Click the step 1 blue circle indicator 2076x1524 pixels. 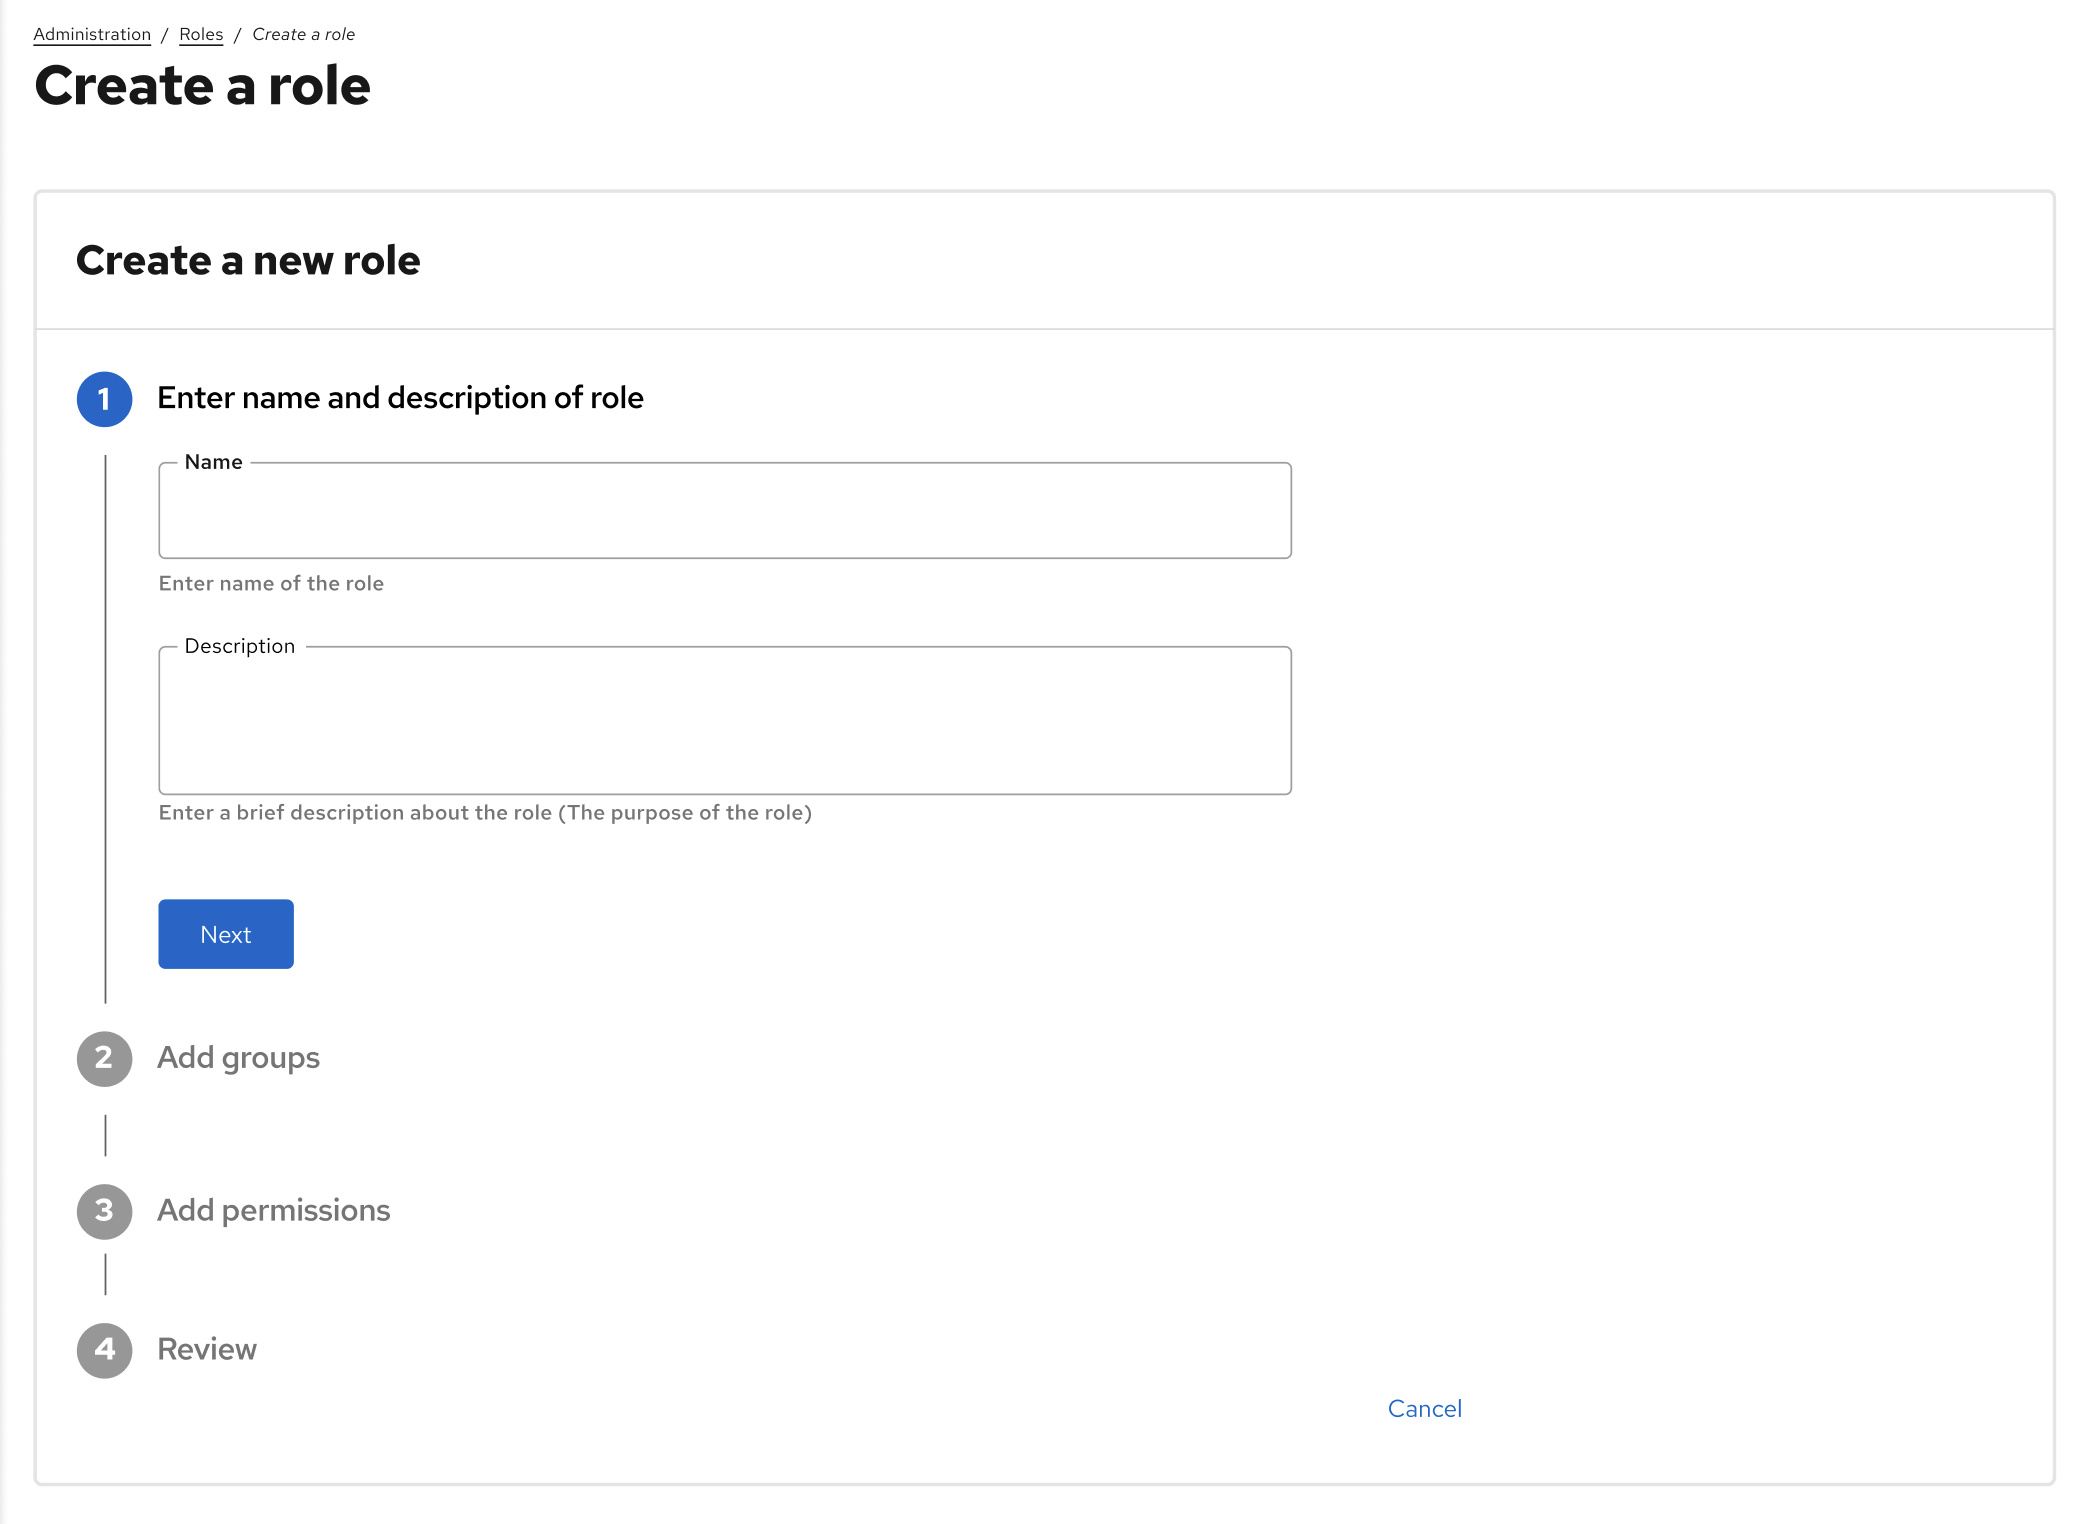click(104, 399)
